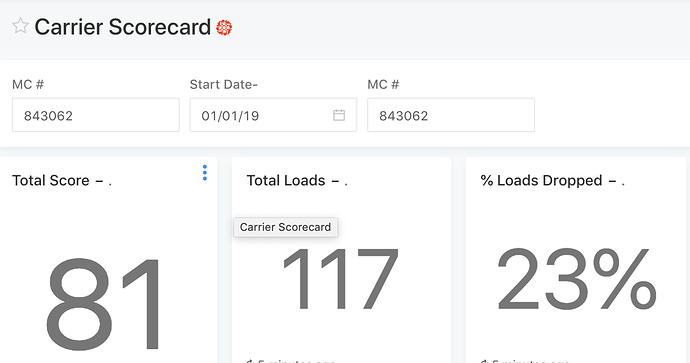Select the Total Score widget title

(x=62, y=180)
